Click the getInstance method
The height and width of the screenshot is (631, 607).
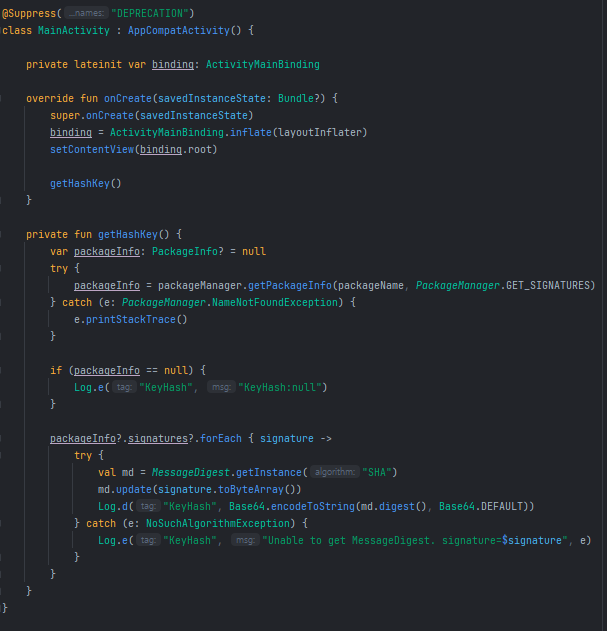pyautogui.click(x=268, y=472)
